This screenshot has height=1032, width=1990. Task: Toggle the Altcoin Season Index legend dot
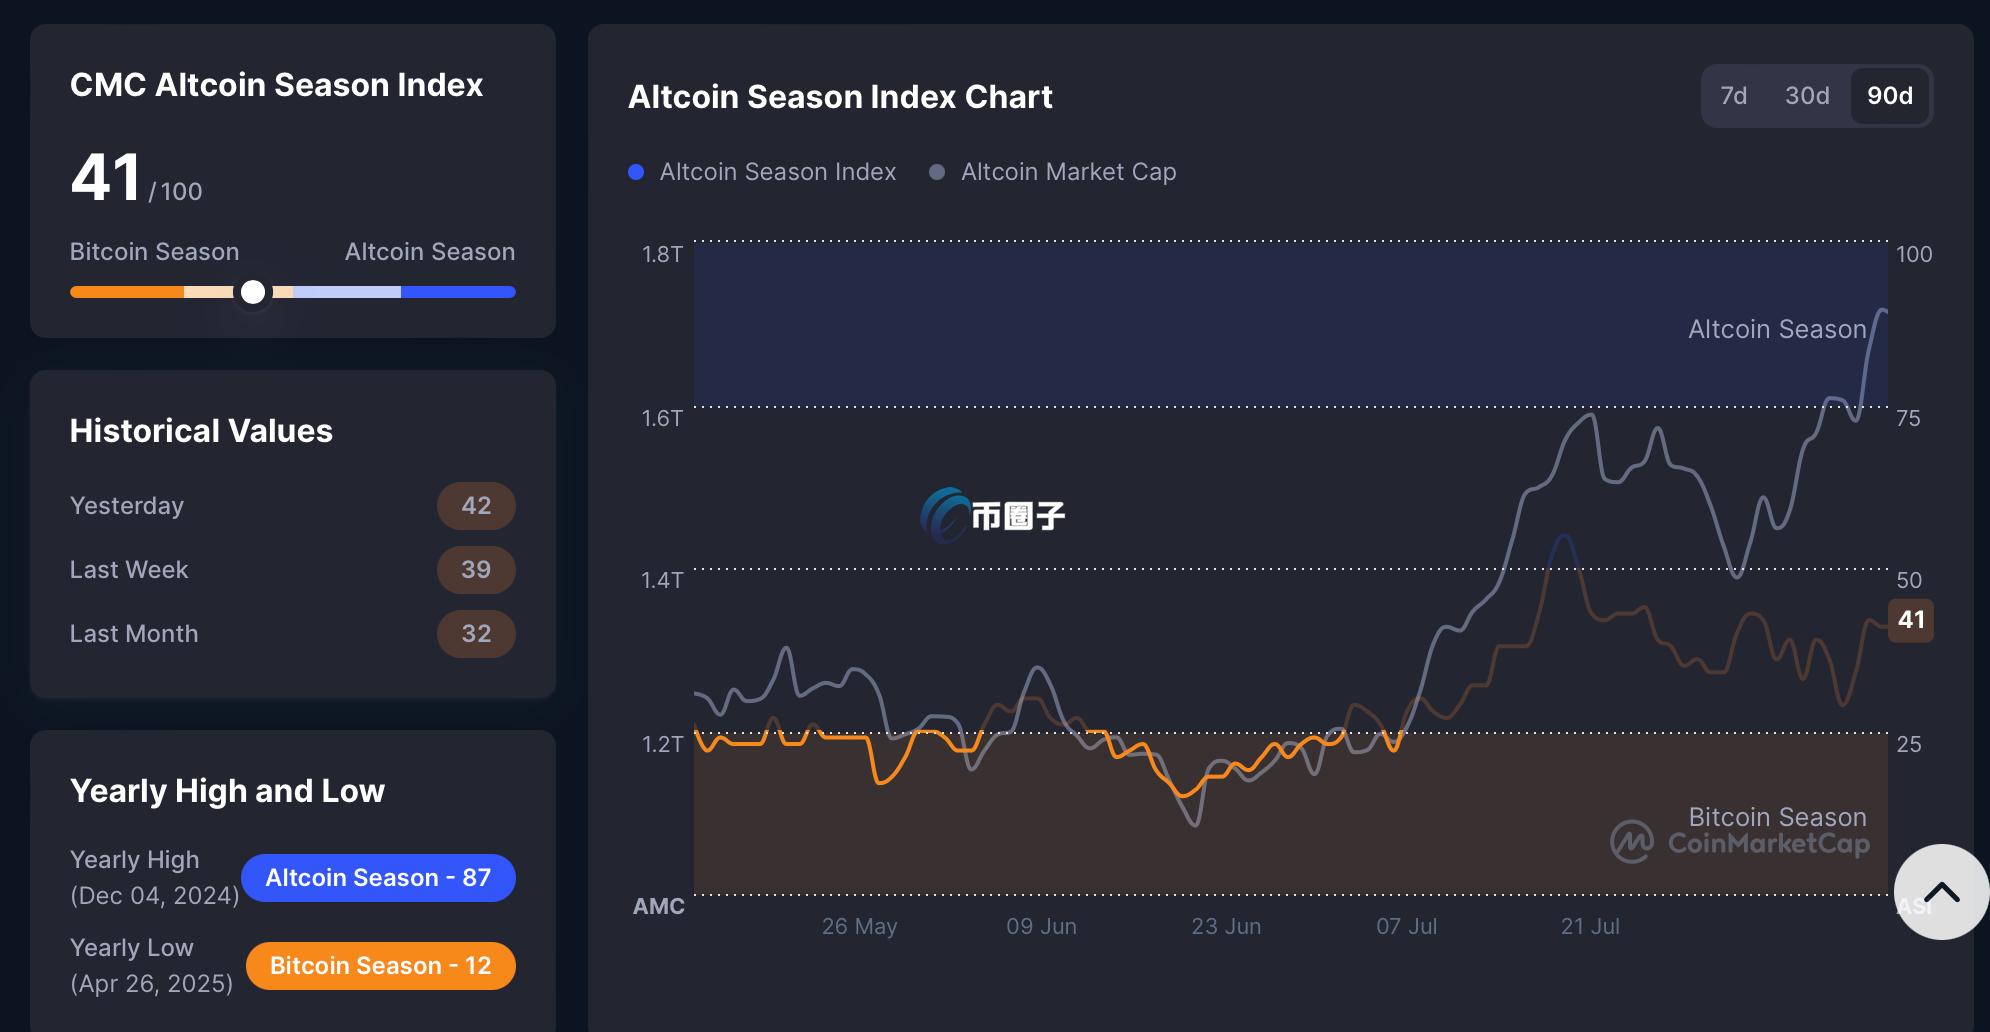click(x=636, y=172)
